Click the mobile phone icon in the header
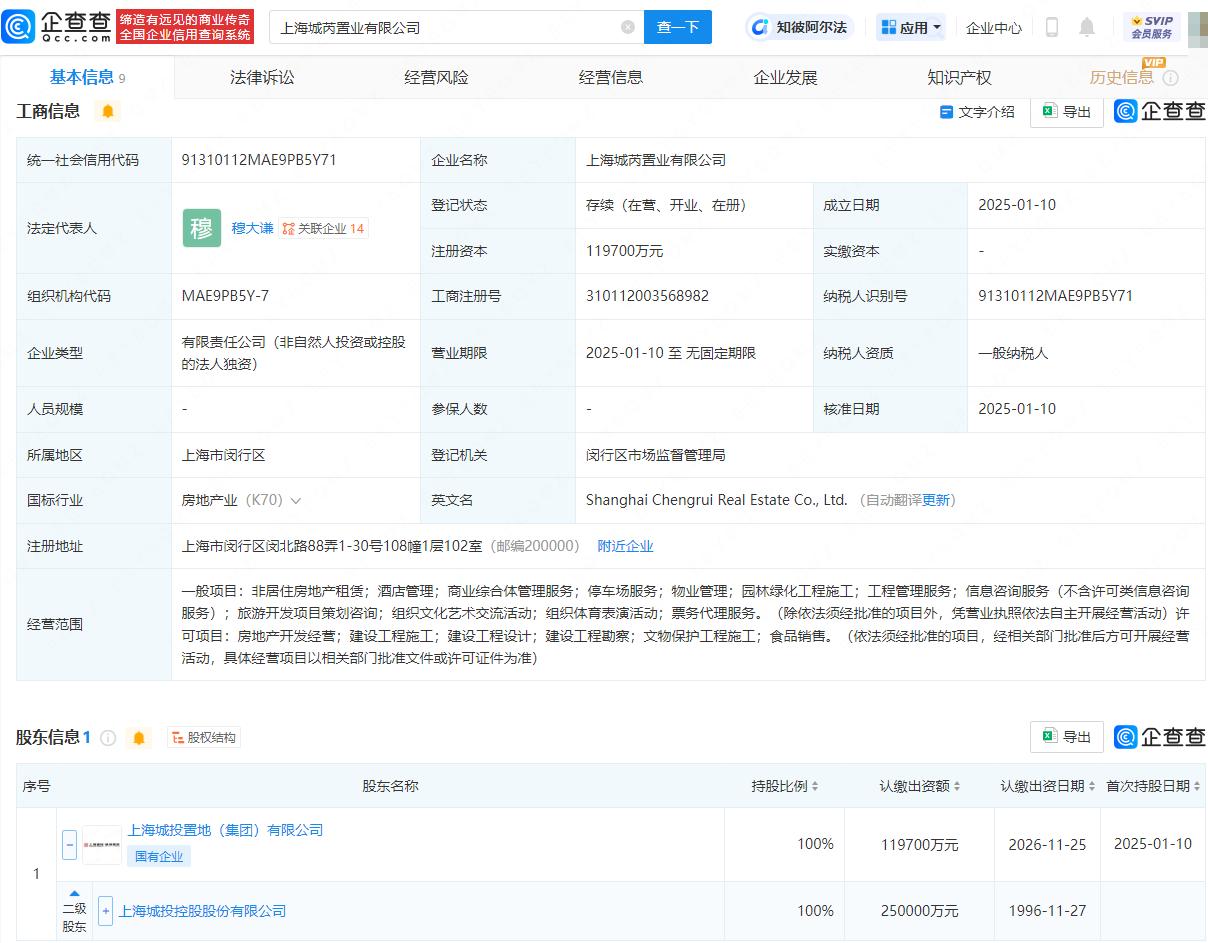The width and height of the screenshot is (1208, 943). (x=1051, y=27)
